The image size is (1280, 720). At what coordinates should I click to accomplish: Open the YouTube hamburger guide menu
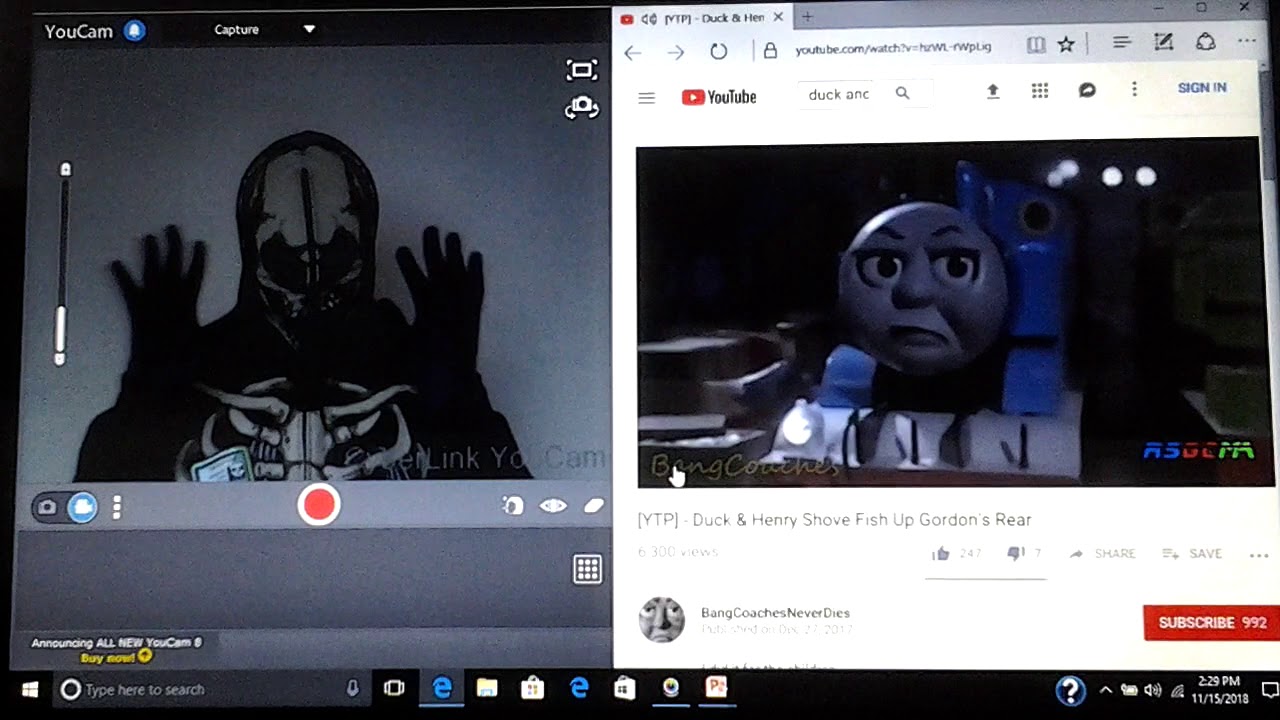[x=647, y=98]
